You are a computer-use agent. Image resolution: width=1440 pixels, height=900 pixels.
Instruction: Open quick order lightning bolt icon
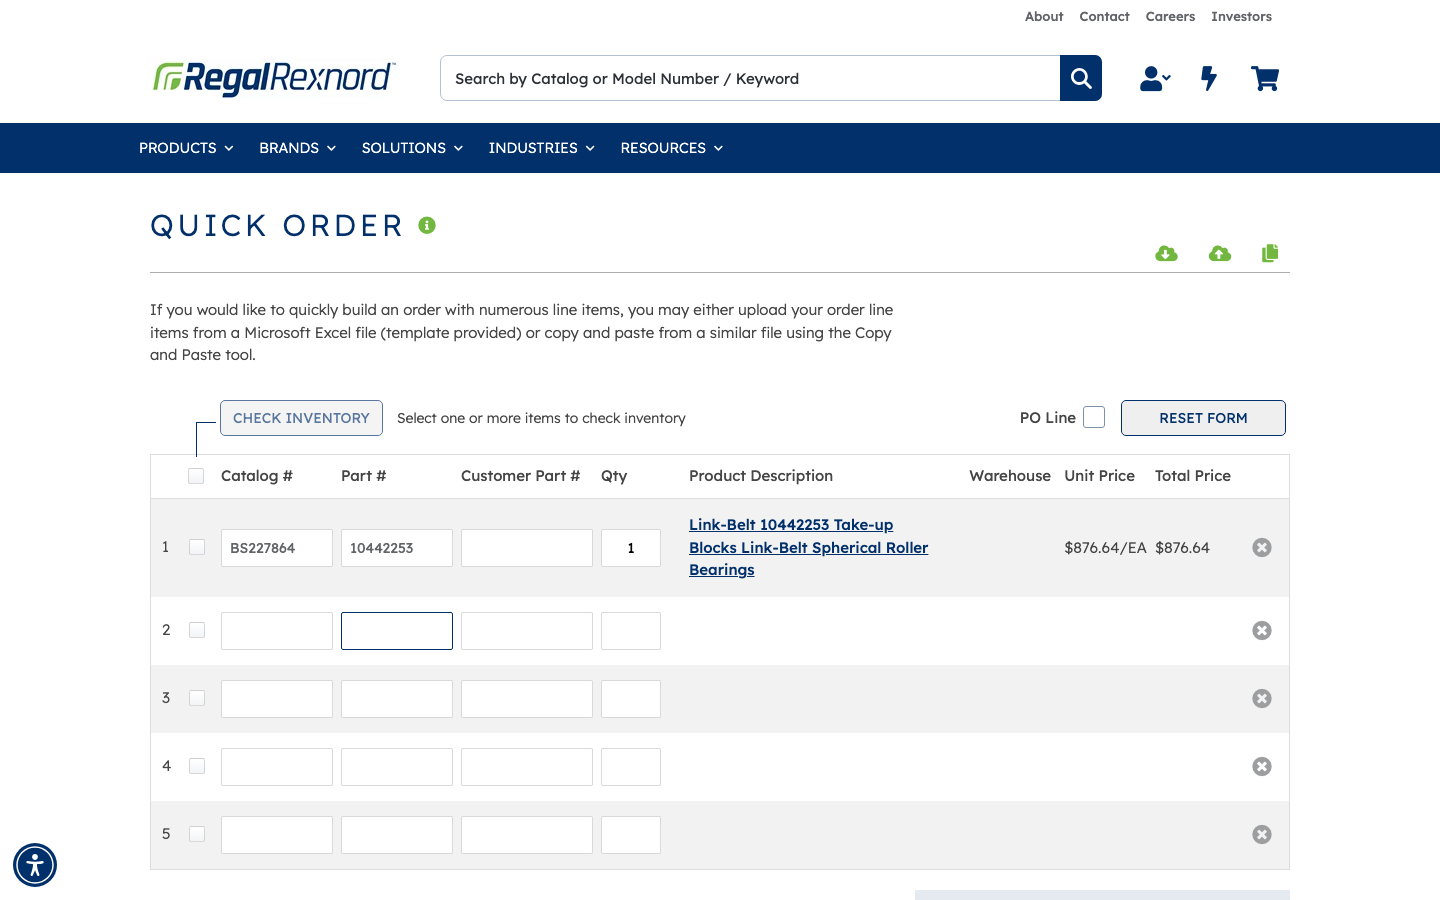(x=1209, y=78)
